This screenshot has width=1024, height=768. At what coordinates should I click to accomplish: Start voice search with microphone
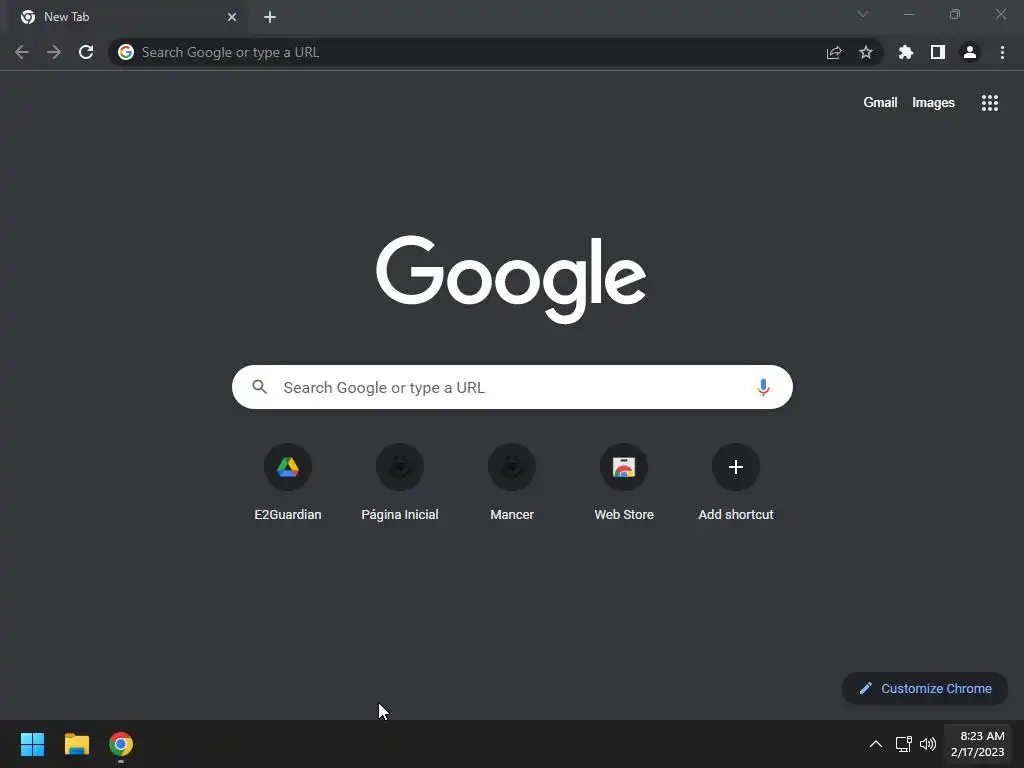(x=763, y=387)
